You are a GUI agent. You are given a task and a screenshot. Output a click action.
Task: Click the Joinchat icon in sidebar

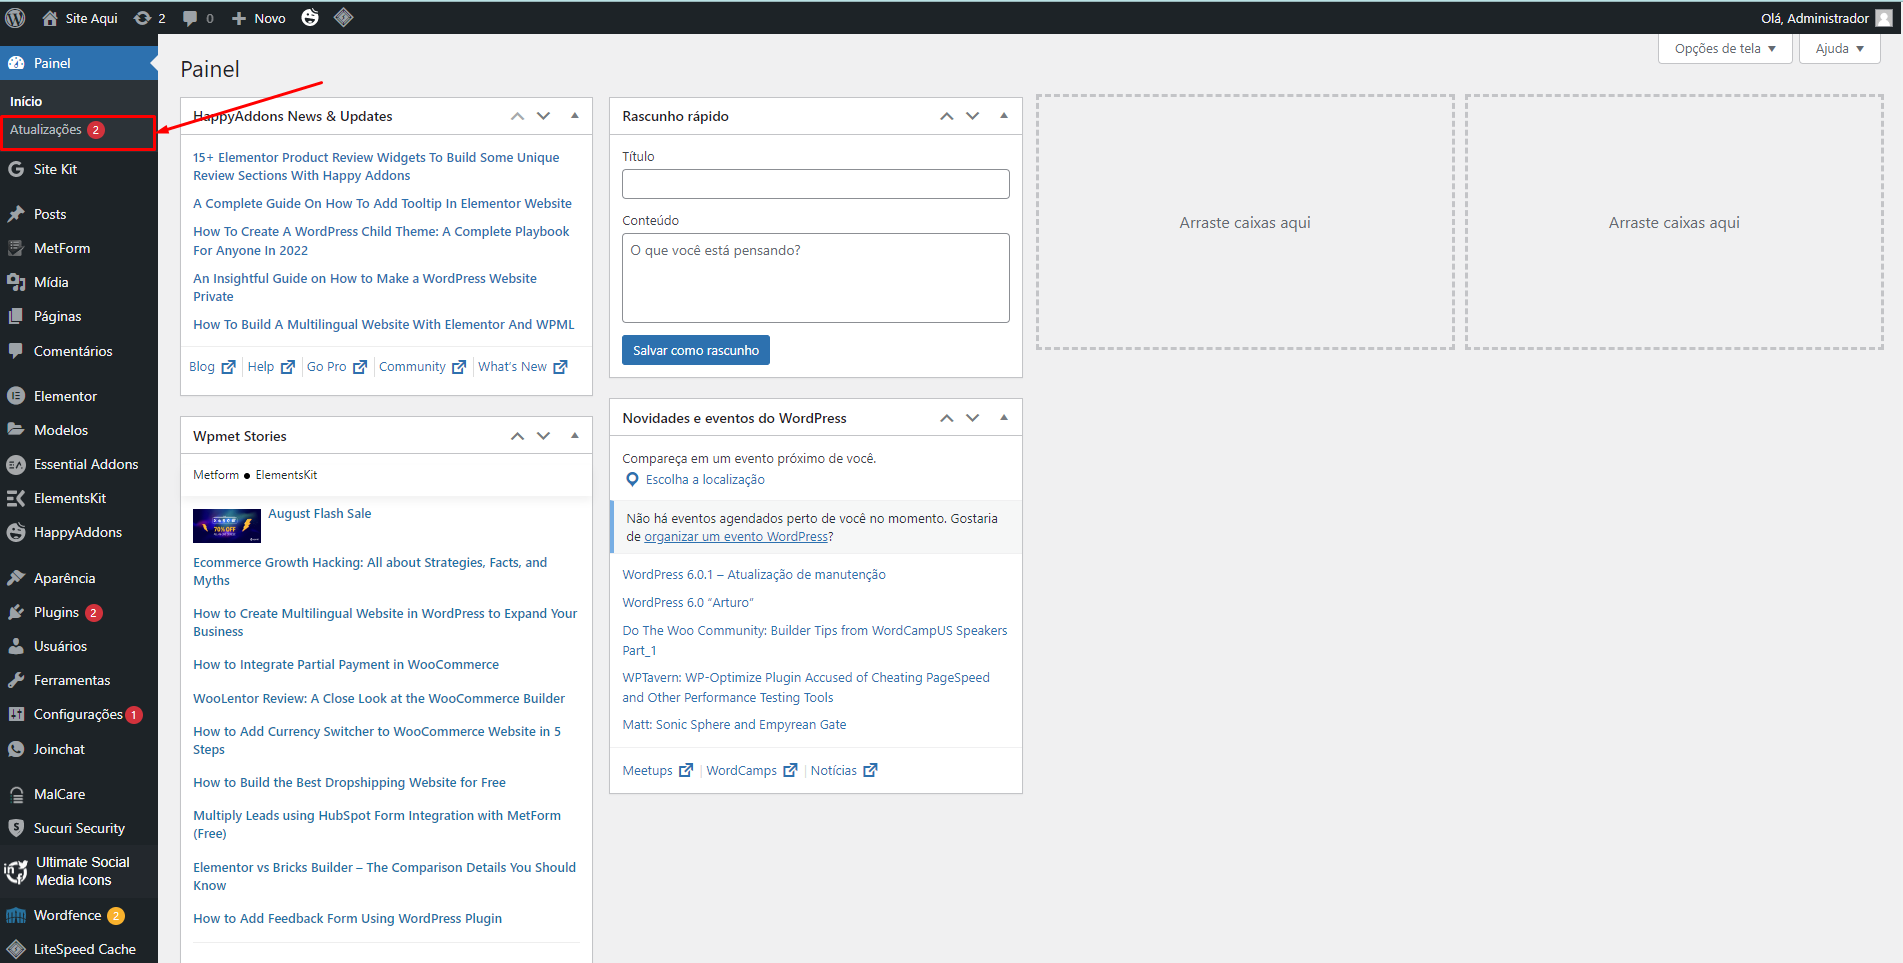[16, 749]
